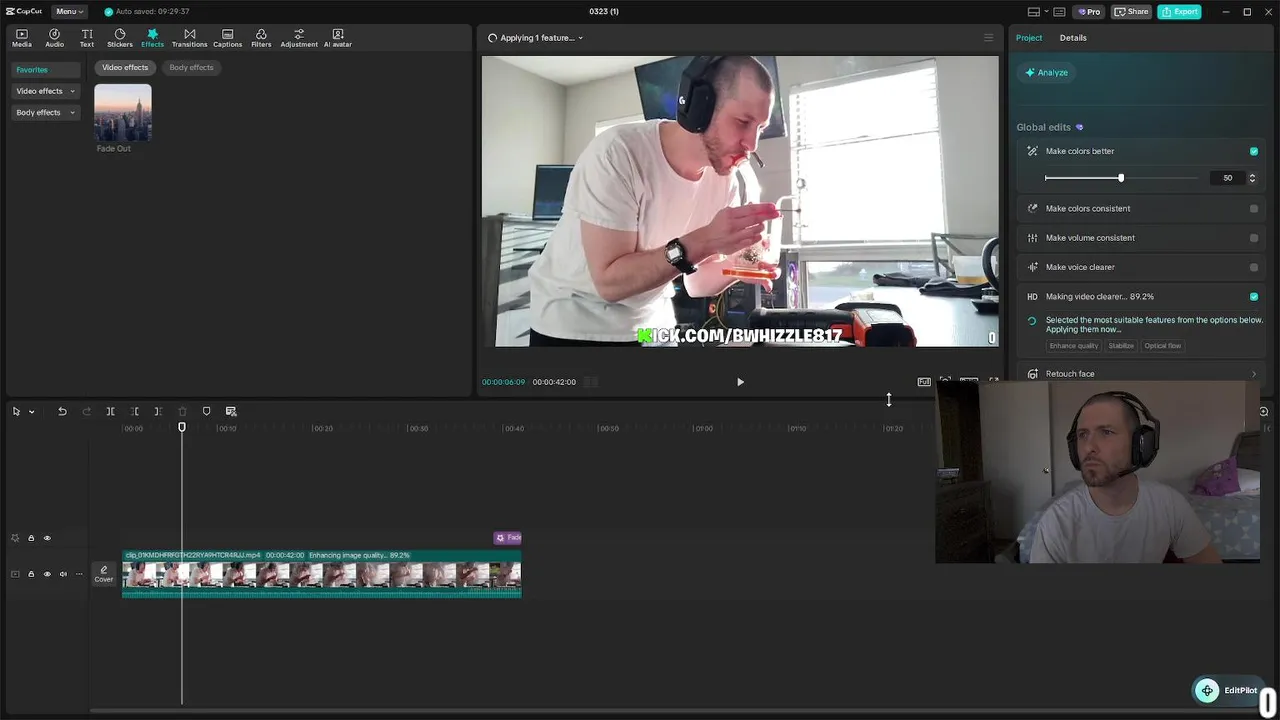The height and width of the screenshot is (720, 1280).
Task: Click the Pro membership badge
Action: click(x=1089, y=12)
